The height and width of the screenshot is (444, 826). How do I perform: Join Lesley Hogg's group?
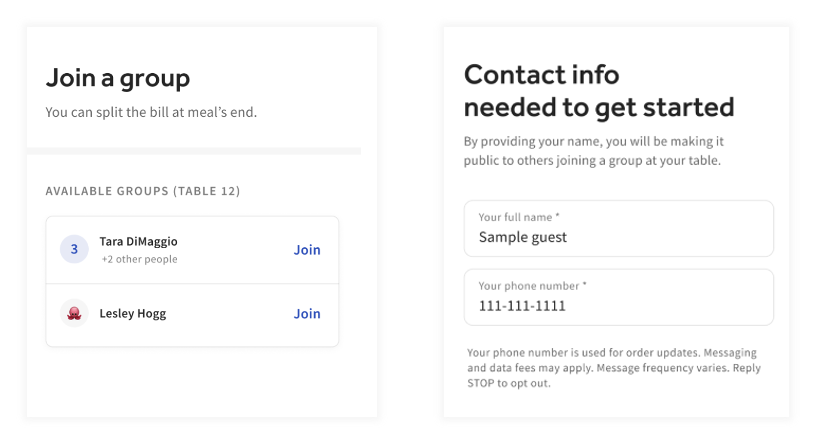click(x=307, y=314)
